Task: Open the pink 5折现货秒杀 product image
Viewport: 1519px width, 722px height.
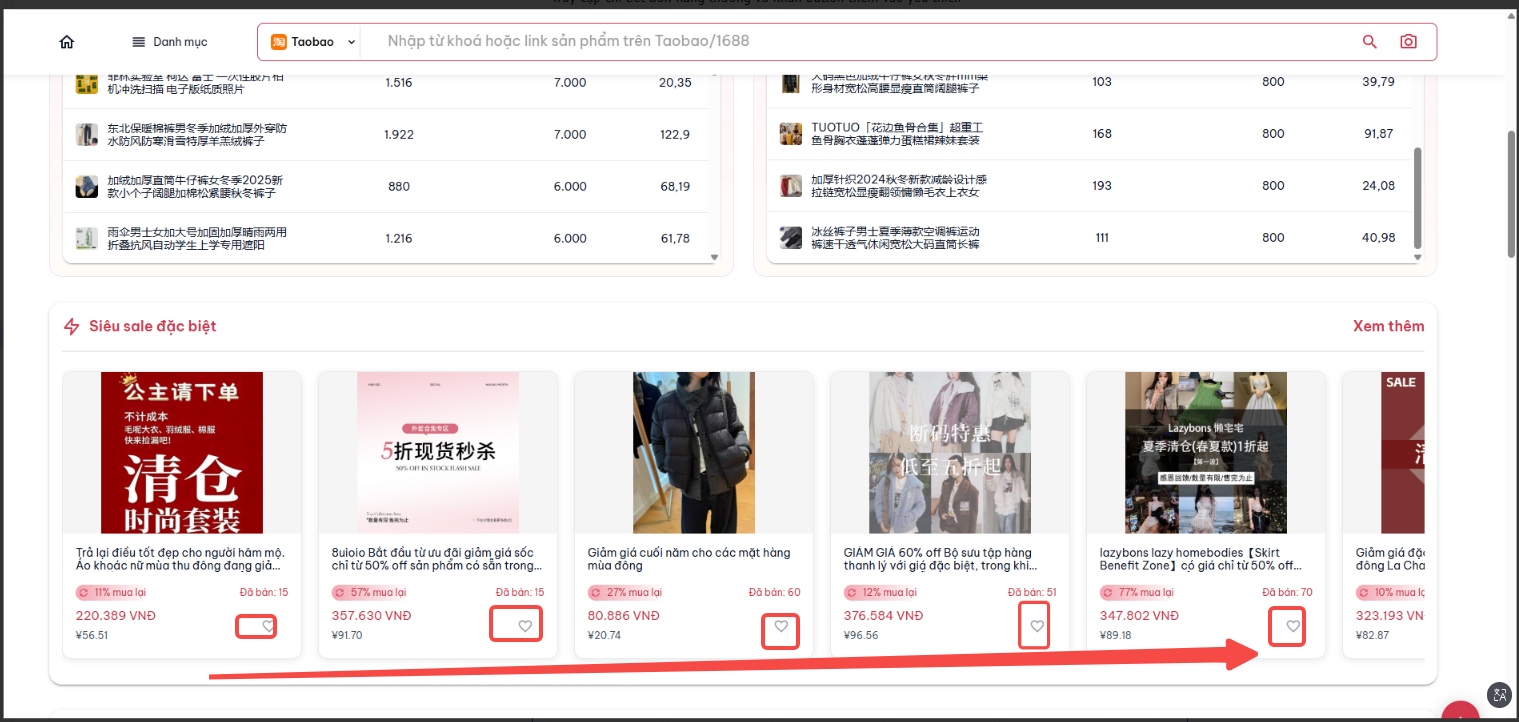Action: click(x=438, y=453)
